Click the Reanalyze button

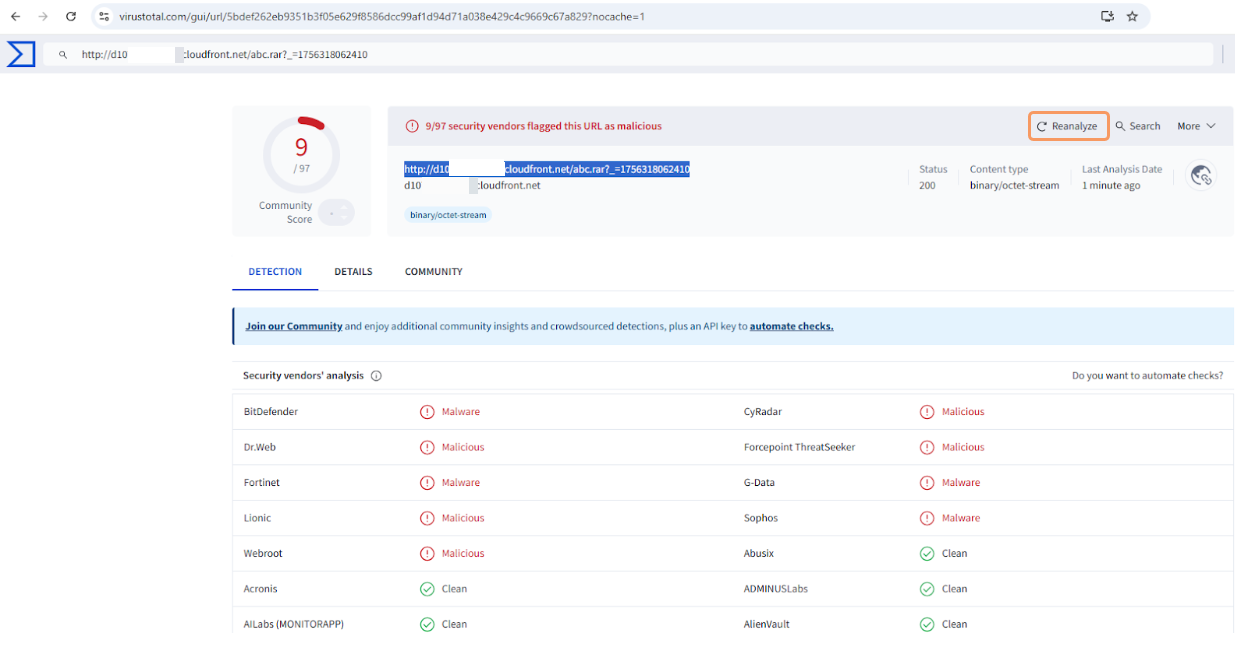click(x=1068, y=126)
